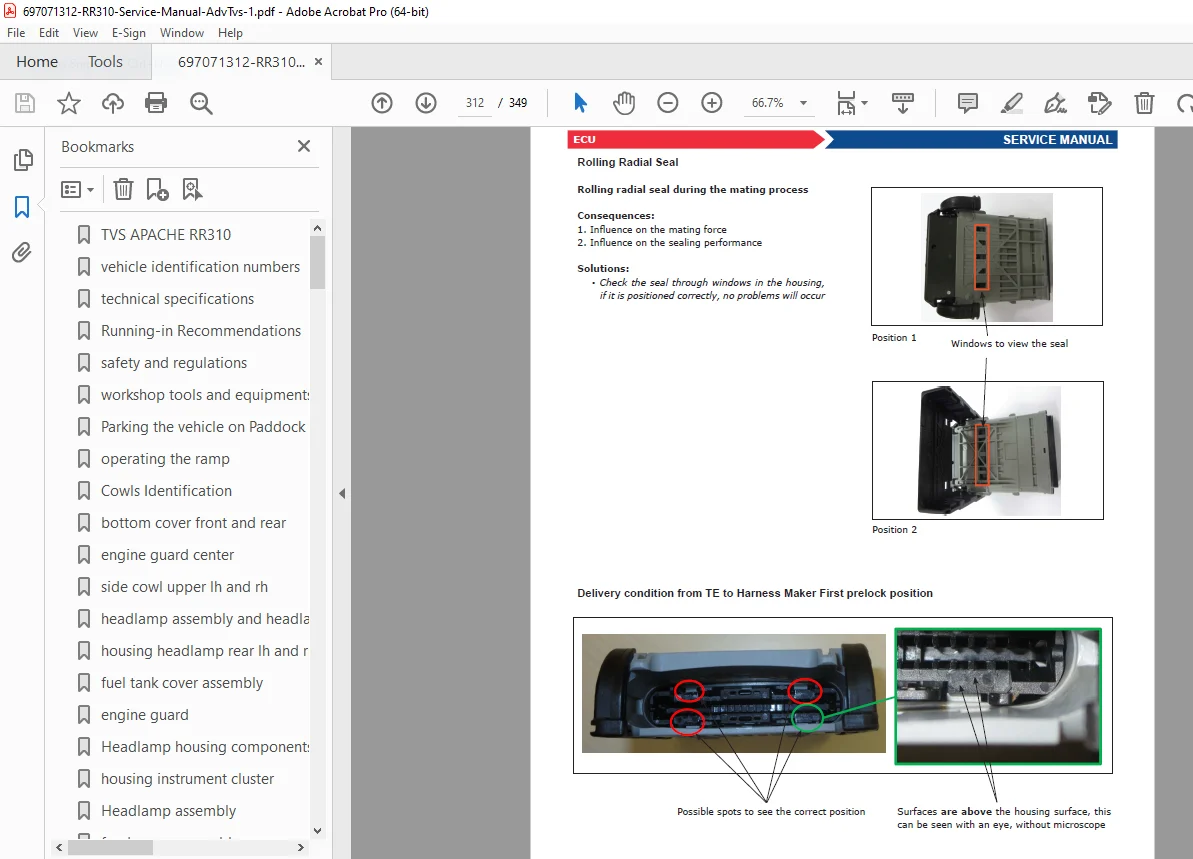Open the Find text magnifier icon
The image size is (1193, 859).
point(201,103)
